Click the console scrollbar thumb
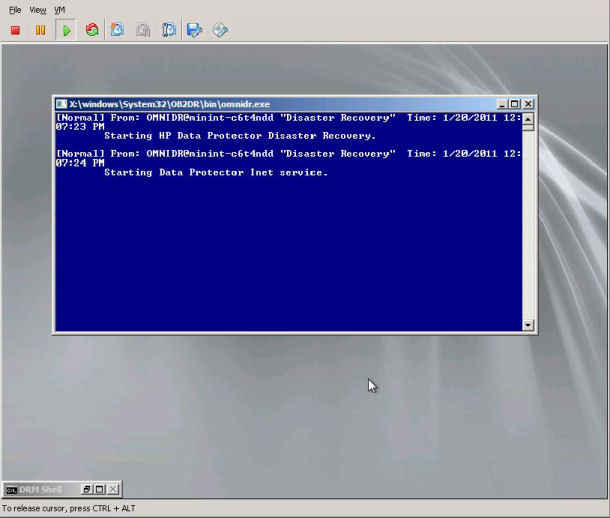This screenshot has height=518, width=610. point(528,128)
